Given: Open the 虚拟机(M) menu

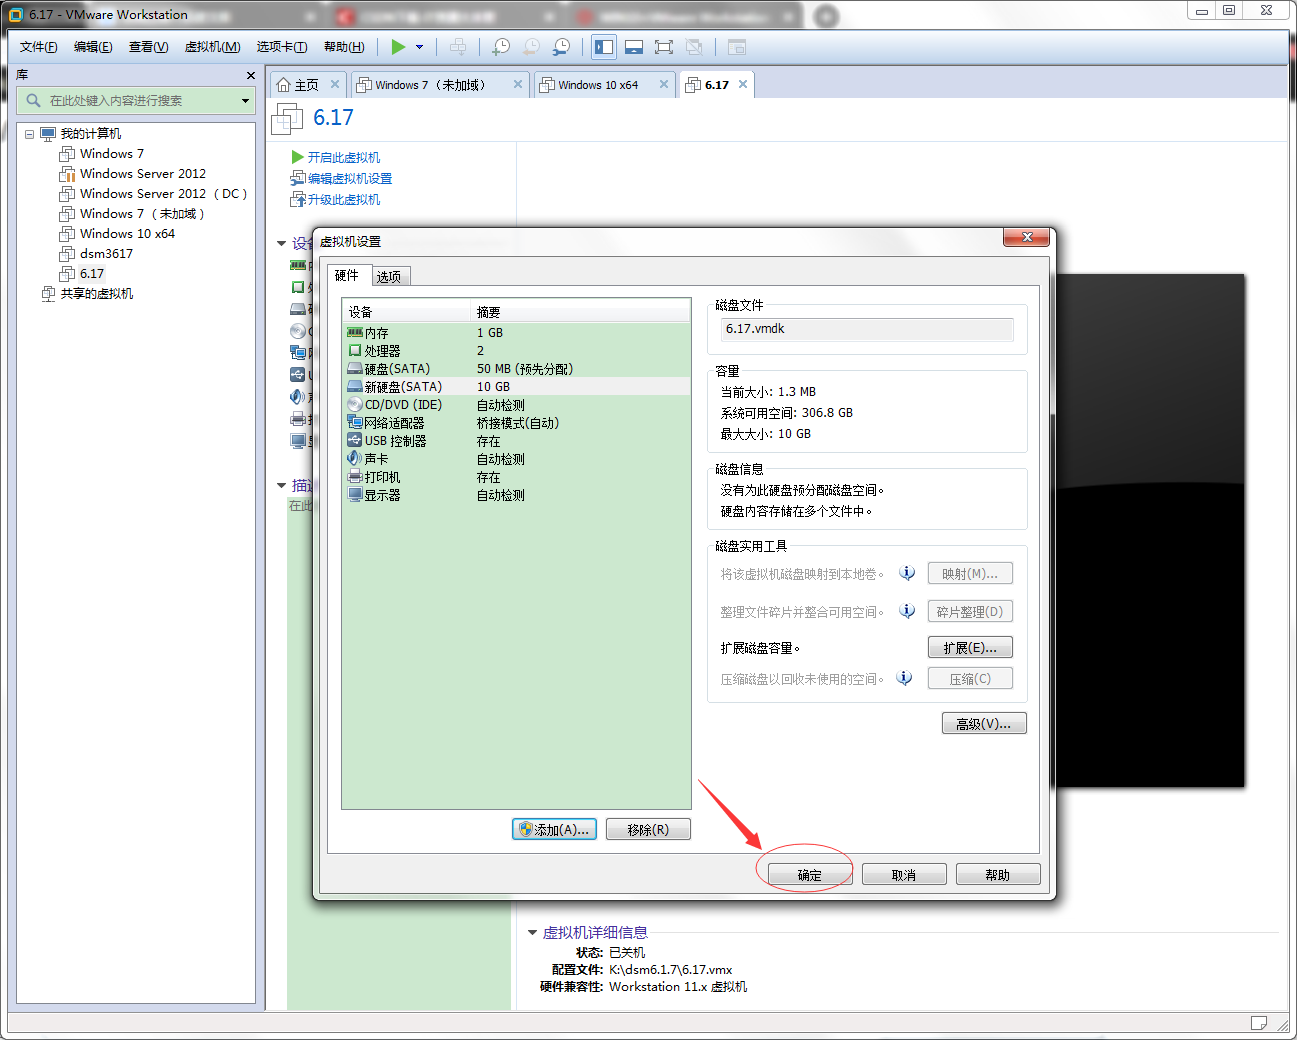Looking at the screenshot, I should click(x=212, y=47).
